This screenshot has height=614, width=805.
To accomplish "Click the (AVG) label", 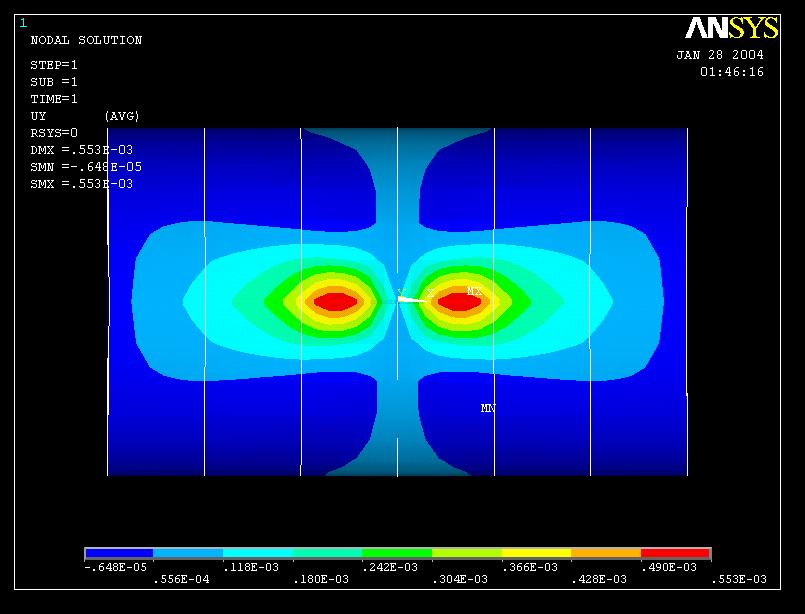I will pos(122,116).
